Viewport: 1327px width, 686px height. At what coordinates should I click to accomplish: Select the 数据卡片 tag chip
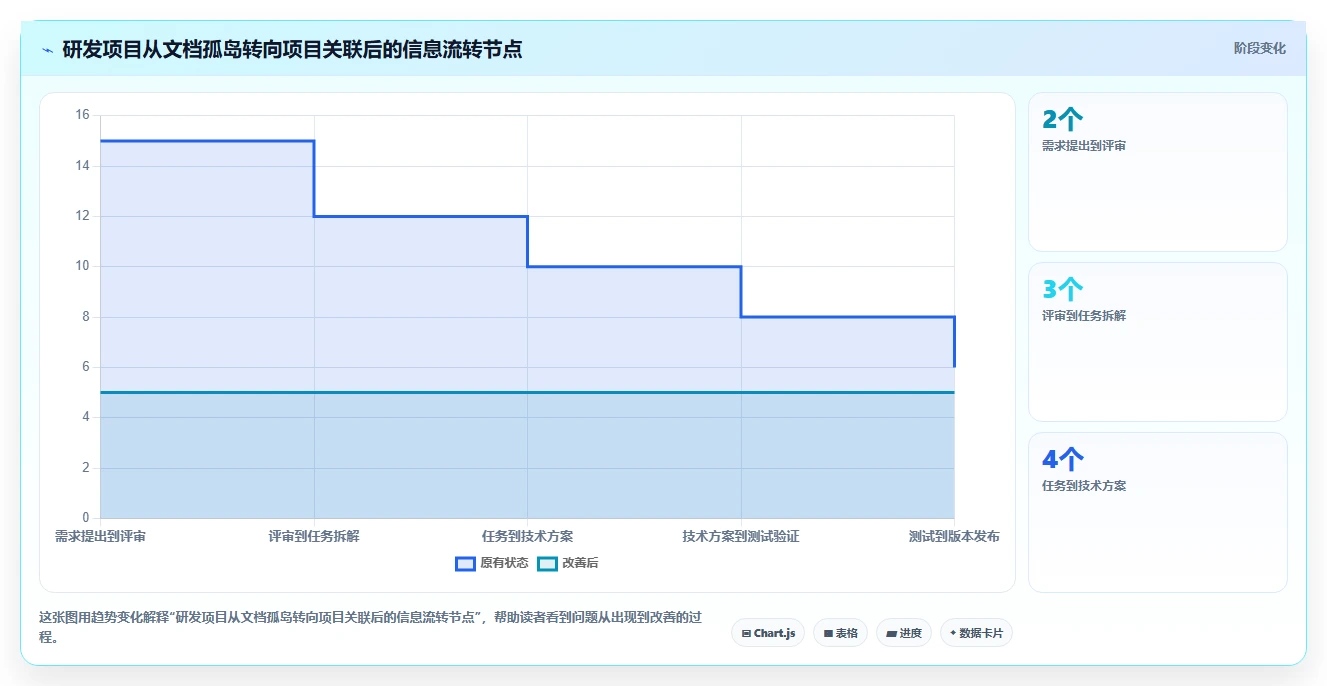976,633
